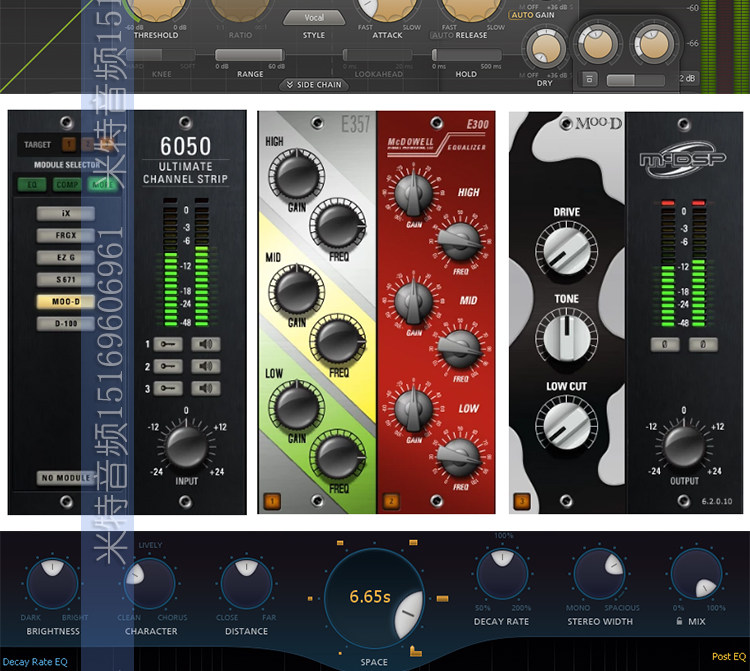Viewport: 750px width, 671px height.
Task: Click the horizontal slider under the top-right knobs
Action: coord(635,79)
